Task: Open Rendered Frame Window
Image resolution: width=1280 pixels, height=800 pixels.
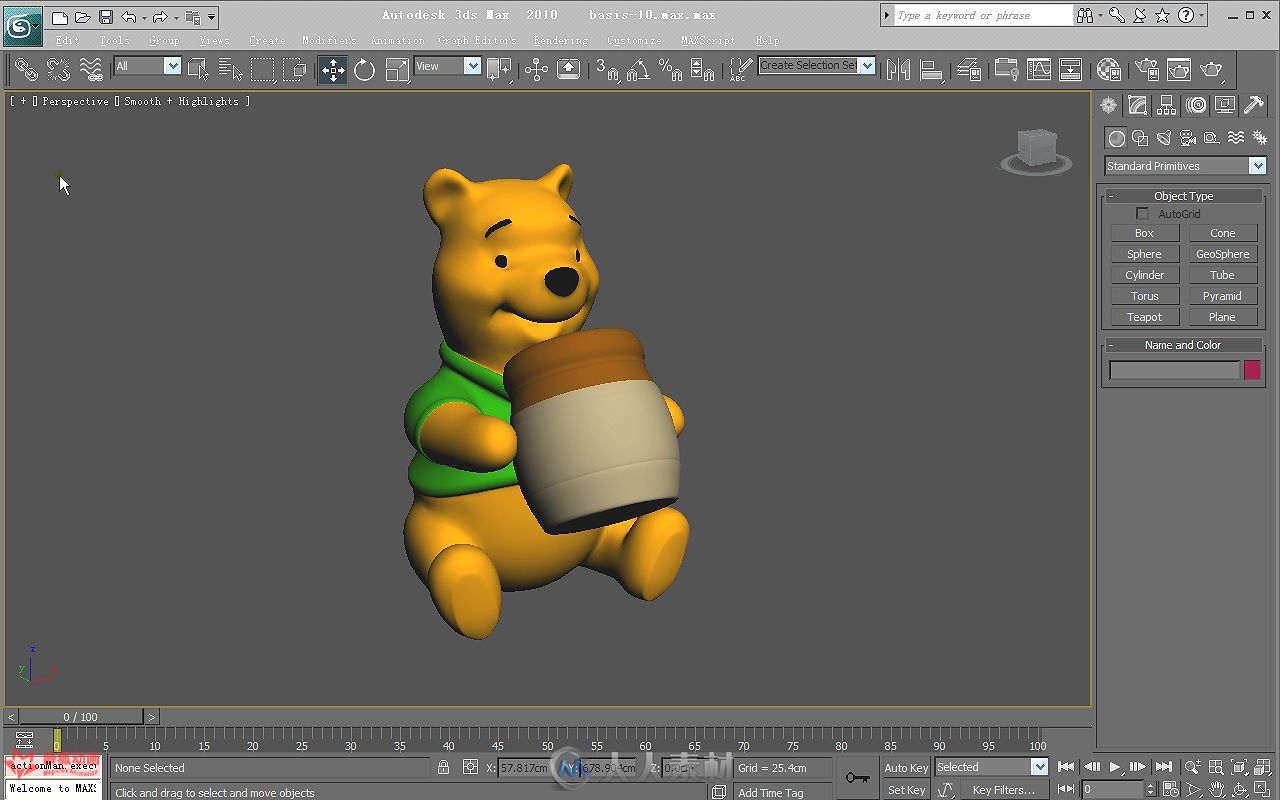Action: [1179, 69]
